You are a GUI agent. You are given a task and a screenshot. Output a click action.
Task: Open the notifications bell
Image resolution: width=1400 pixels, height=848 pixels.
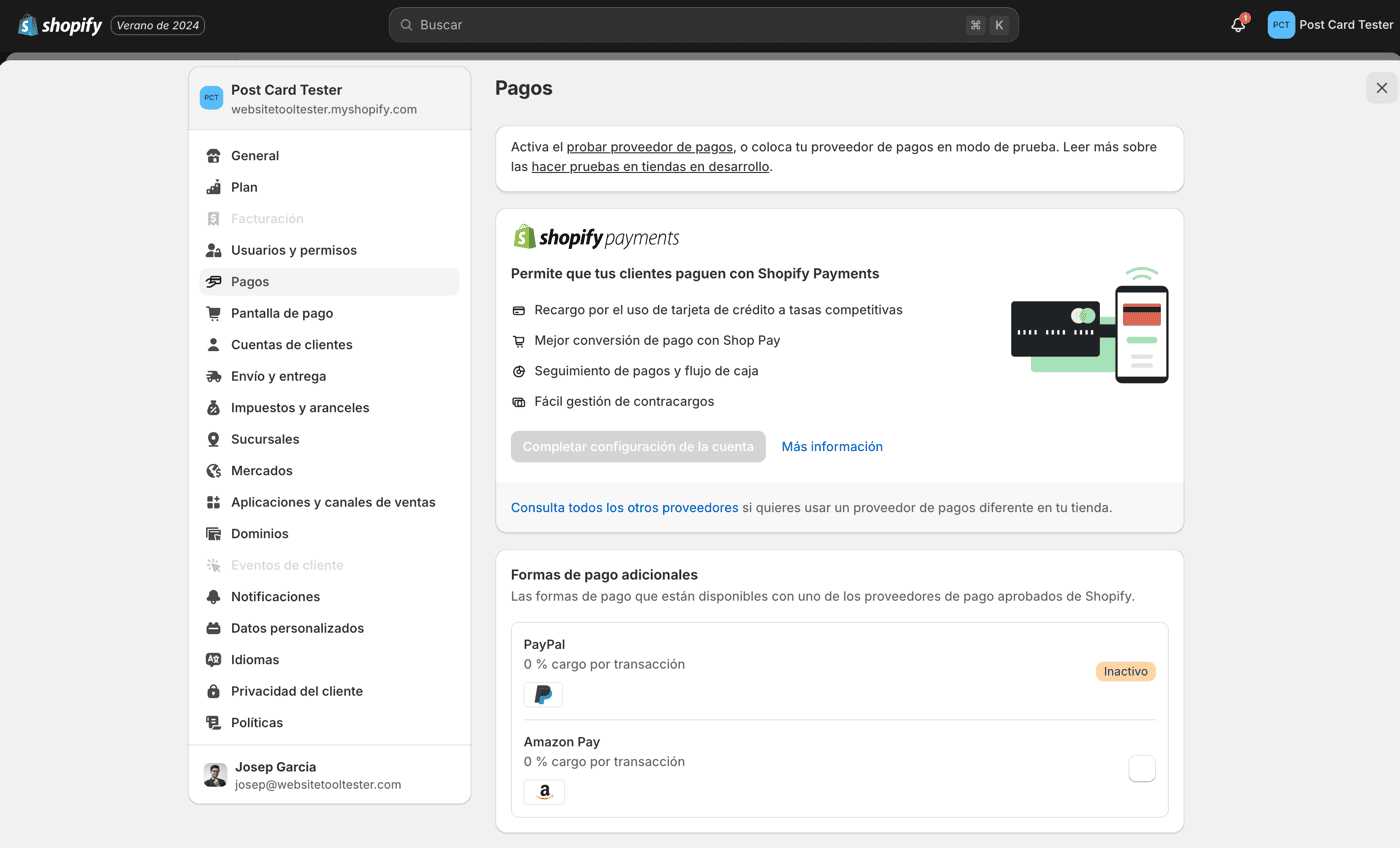point(1238,25)
